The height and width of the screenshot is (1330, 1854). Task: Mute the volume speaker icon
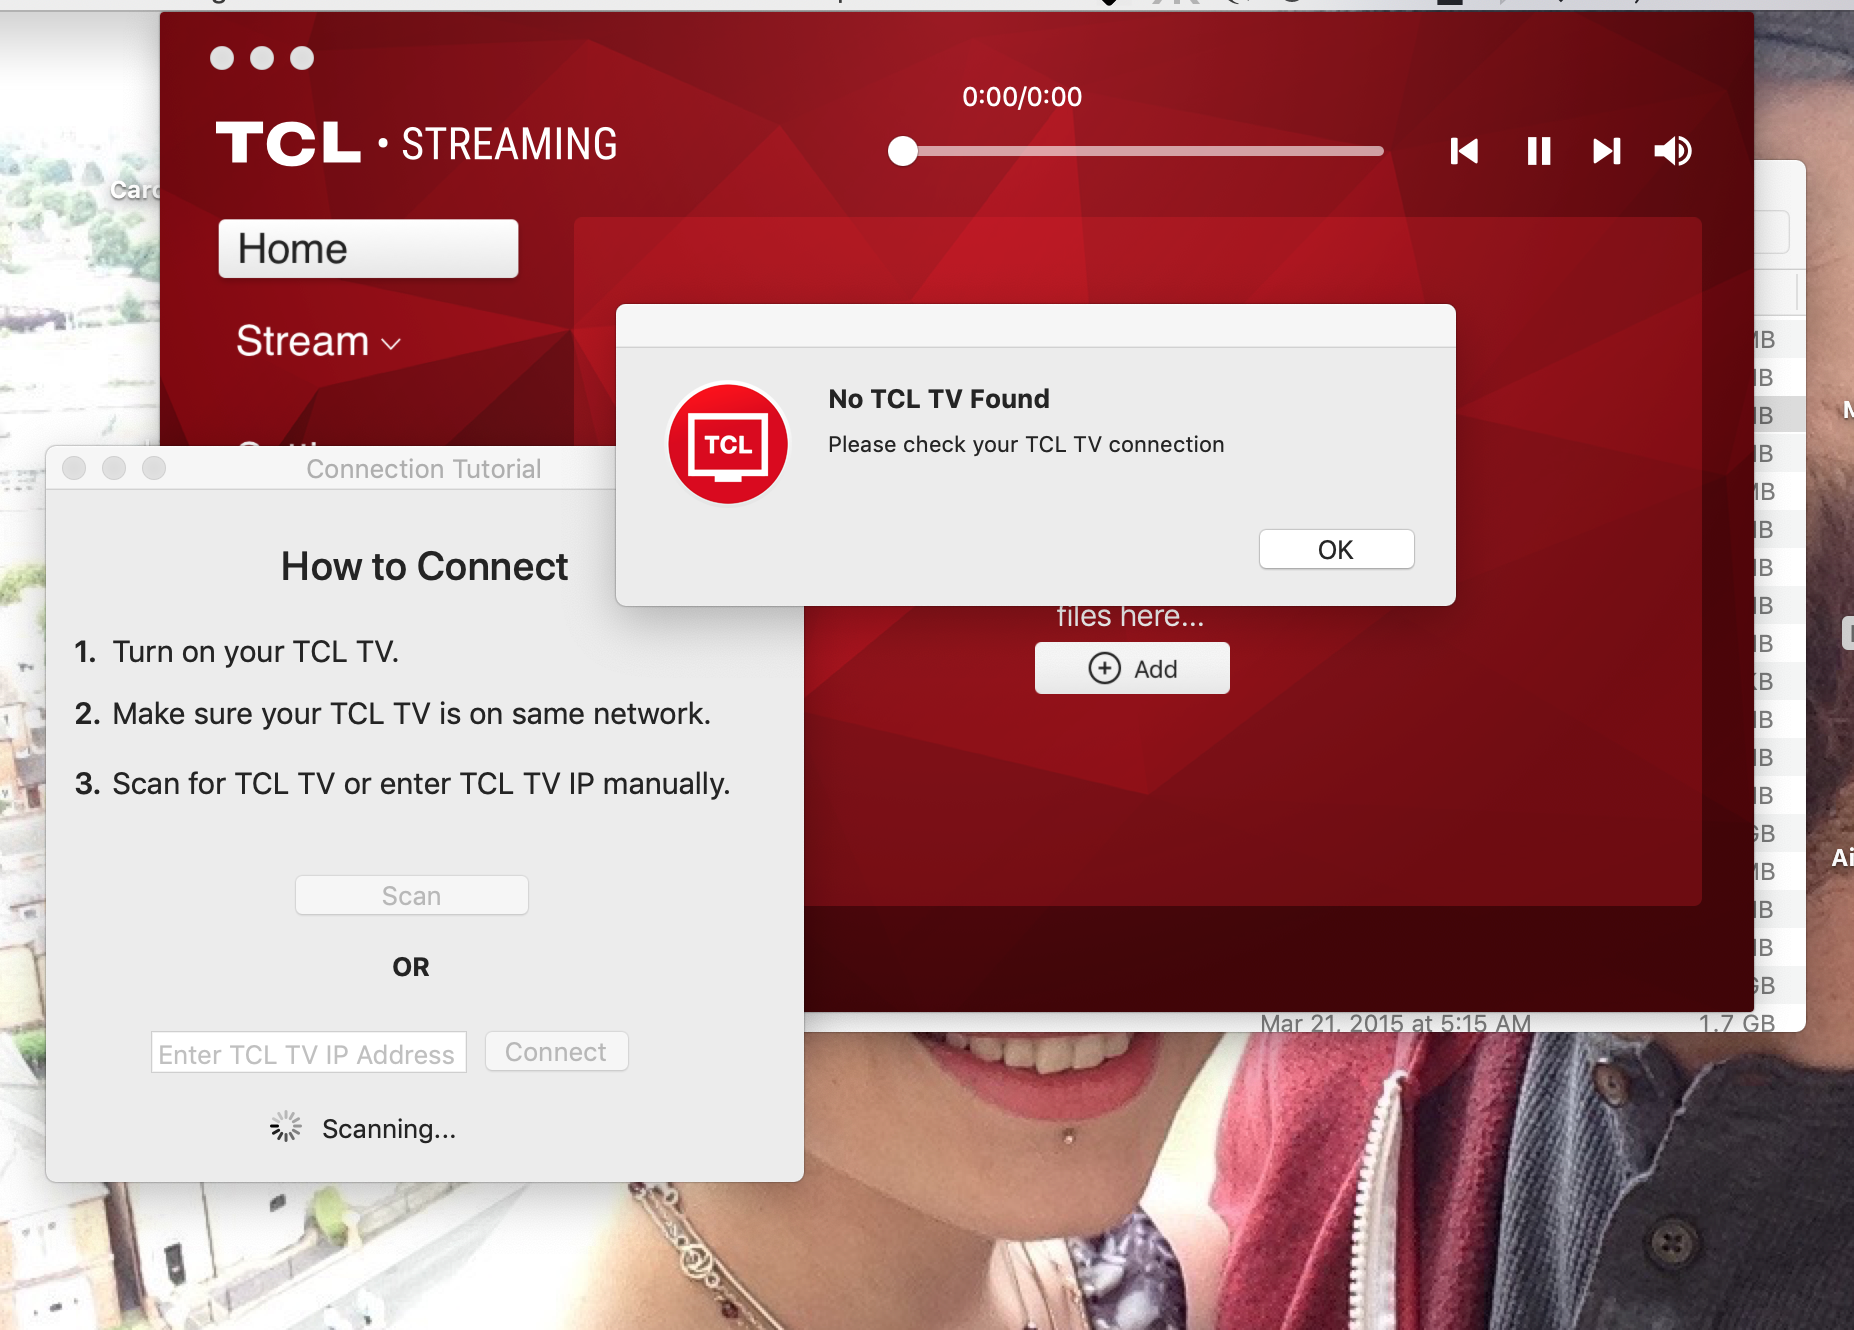1673,151
